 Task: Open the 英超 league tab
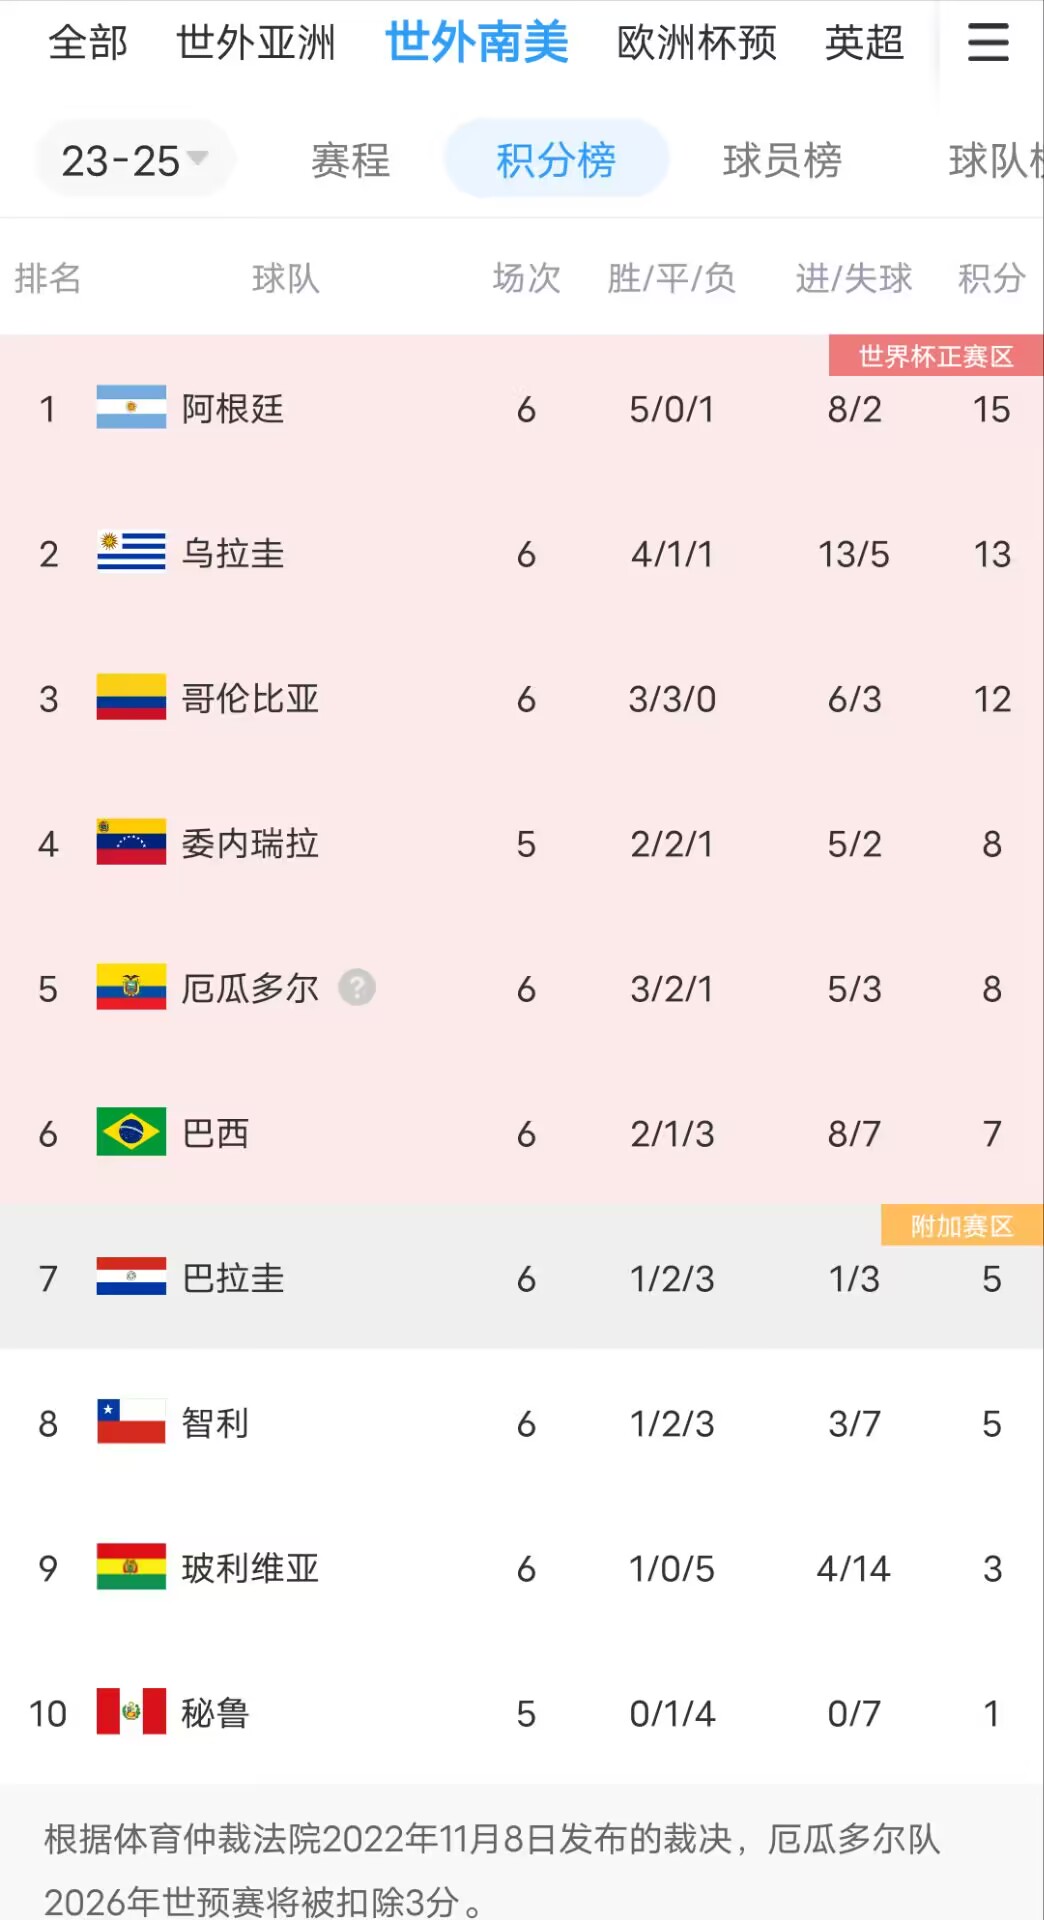click(x=864, y=43)
